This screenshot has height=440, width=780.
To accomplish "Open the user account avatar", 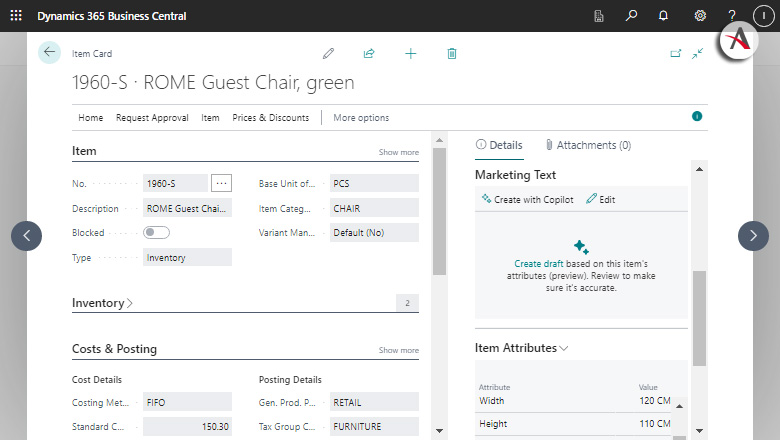I will click(764, 16).
